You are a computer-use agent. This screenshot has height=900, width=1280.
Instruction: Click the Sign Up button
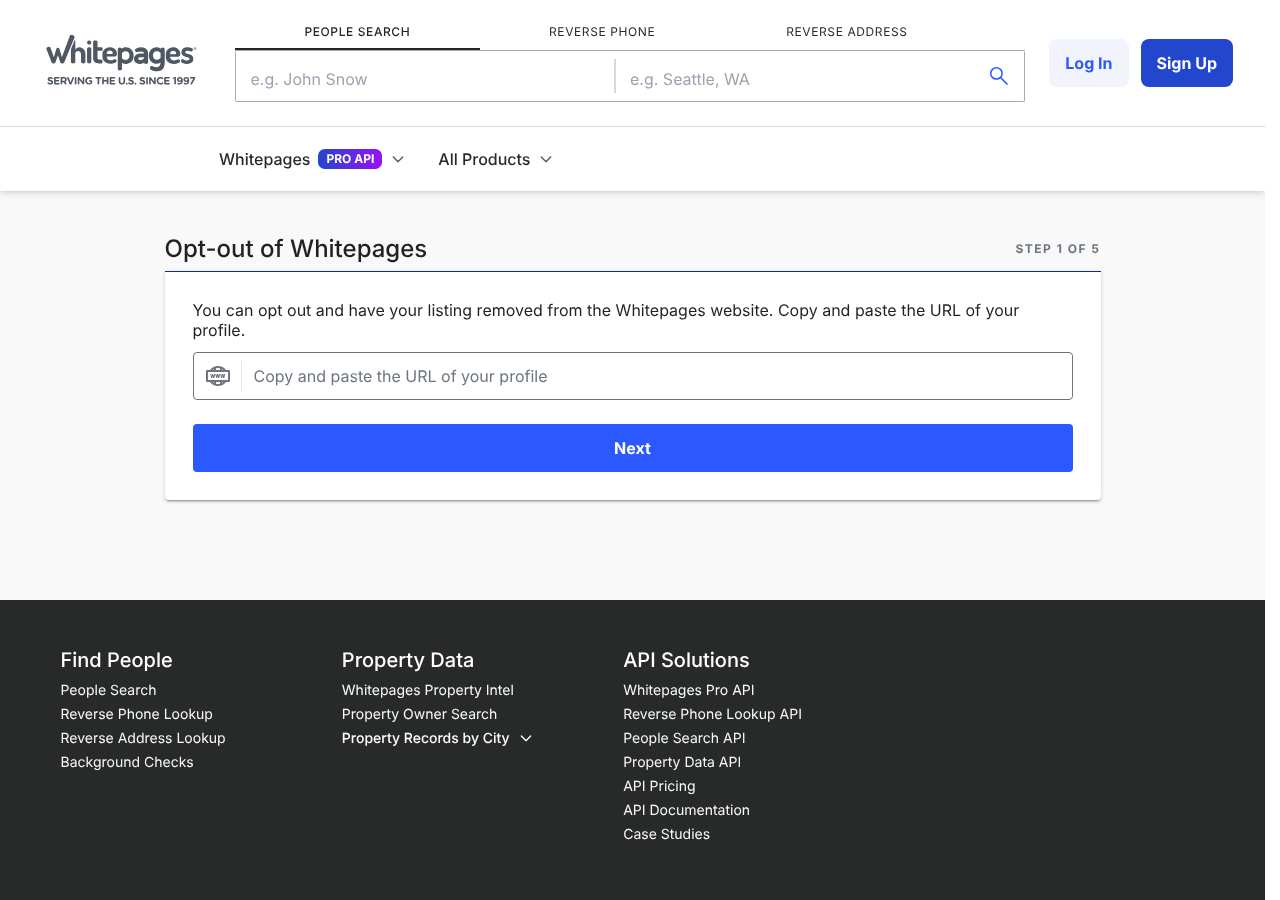(x=1187, y=63)
